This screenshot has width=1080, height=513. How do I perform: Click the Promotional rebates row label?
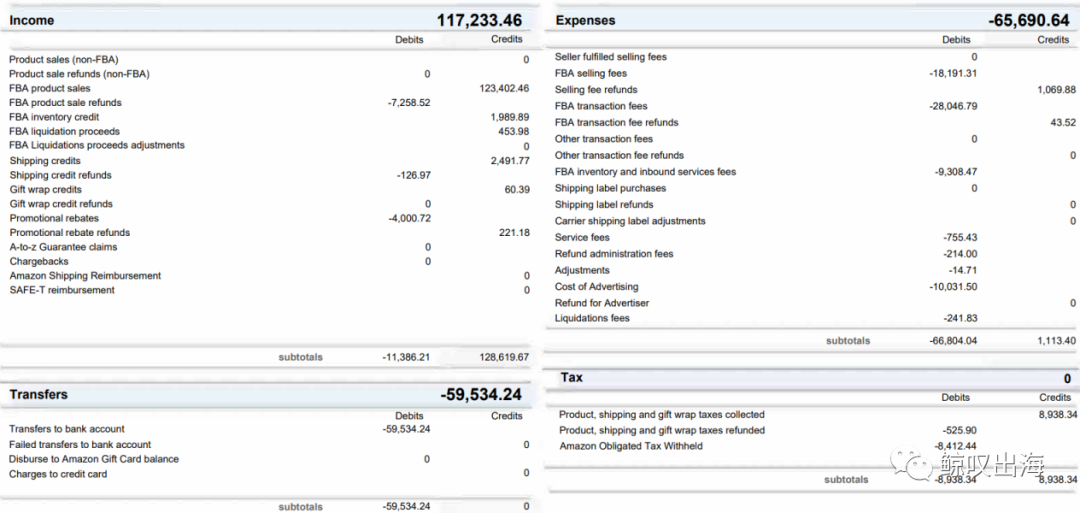54,218
